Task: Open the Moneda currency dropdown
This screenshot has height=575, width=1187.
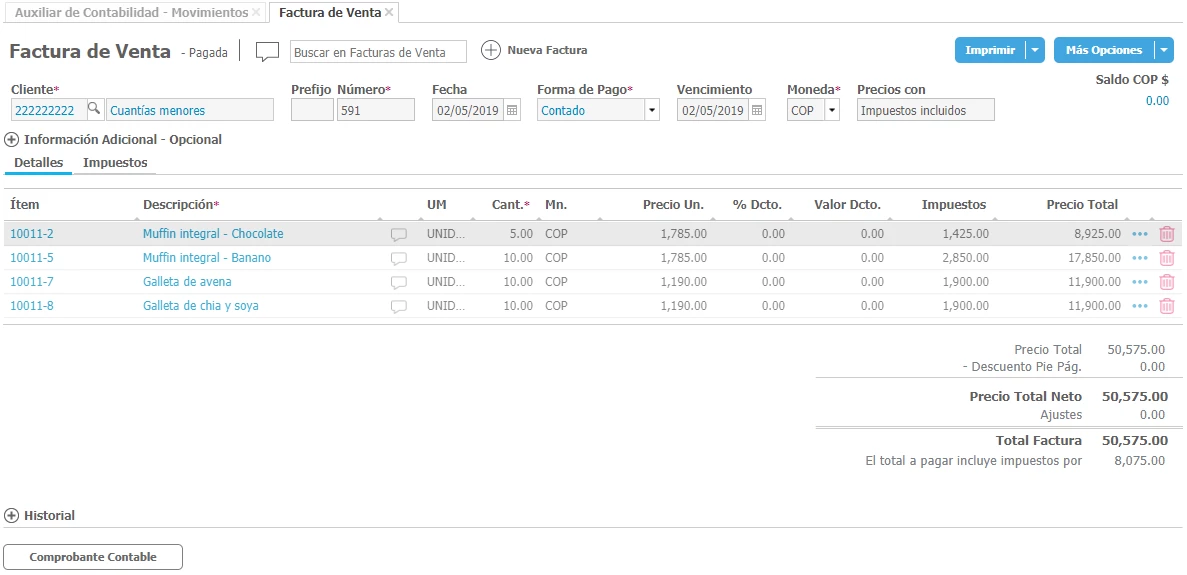Action: tap(832, 110)
